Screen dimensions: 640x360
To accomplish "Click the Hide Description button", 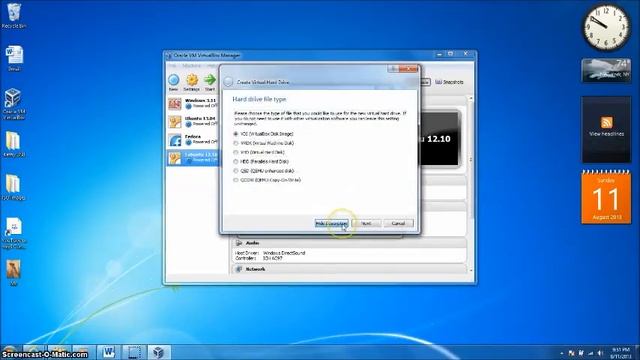I will (x=331, y=224).
